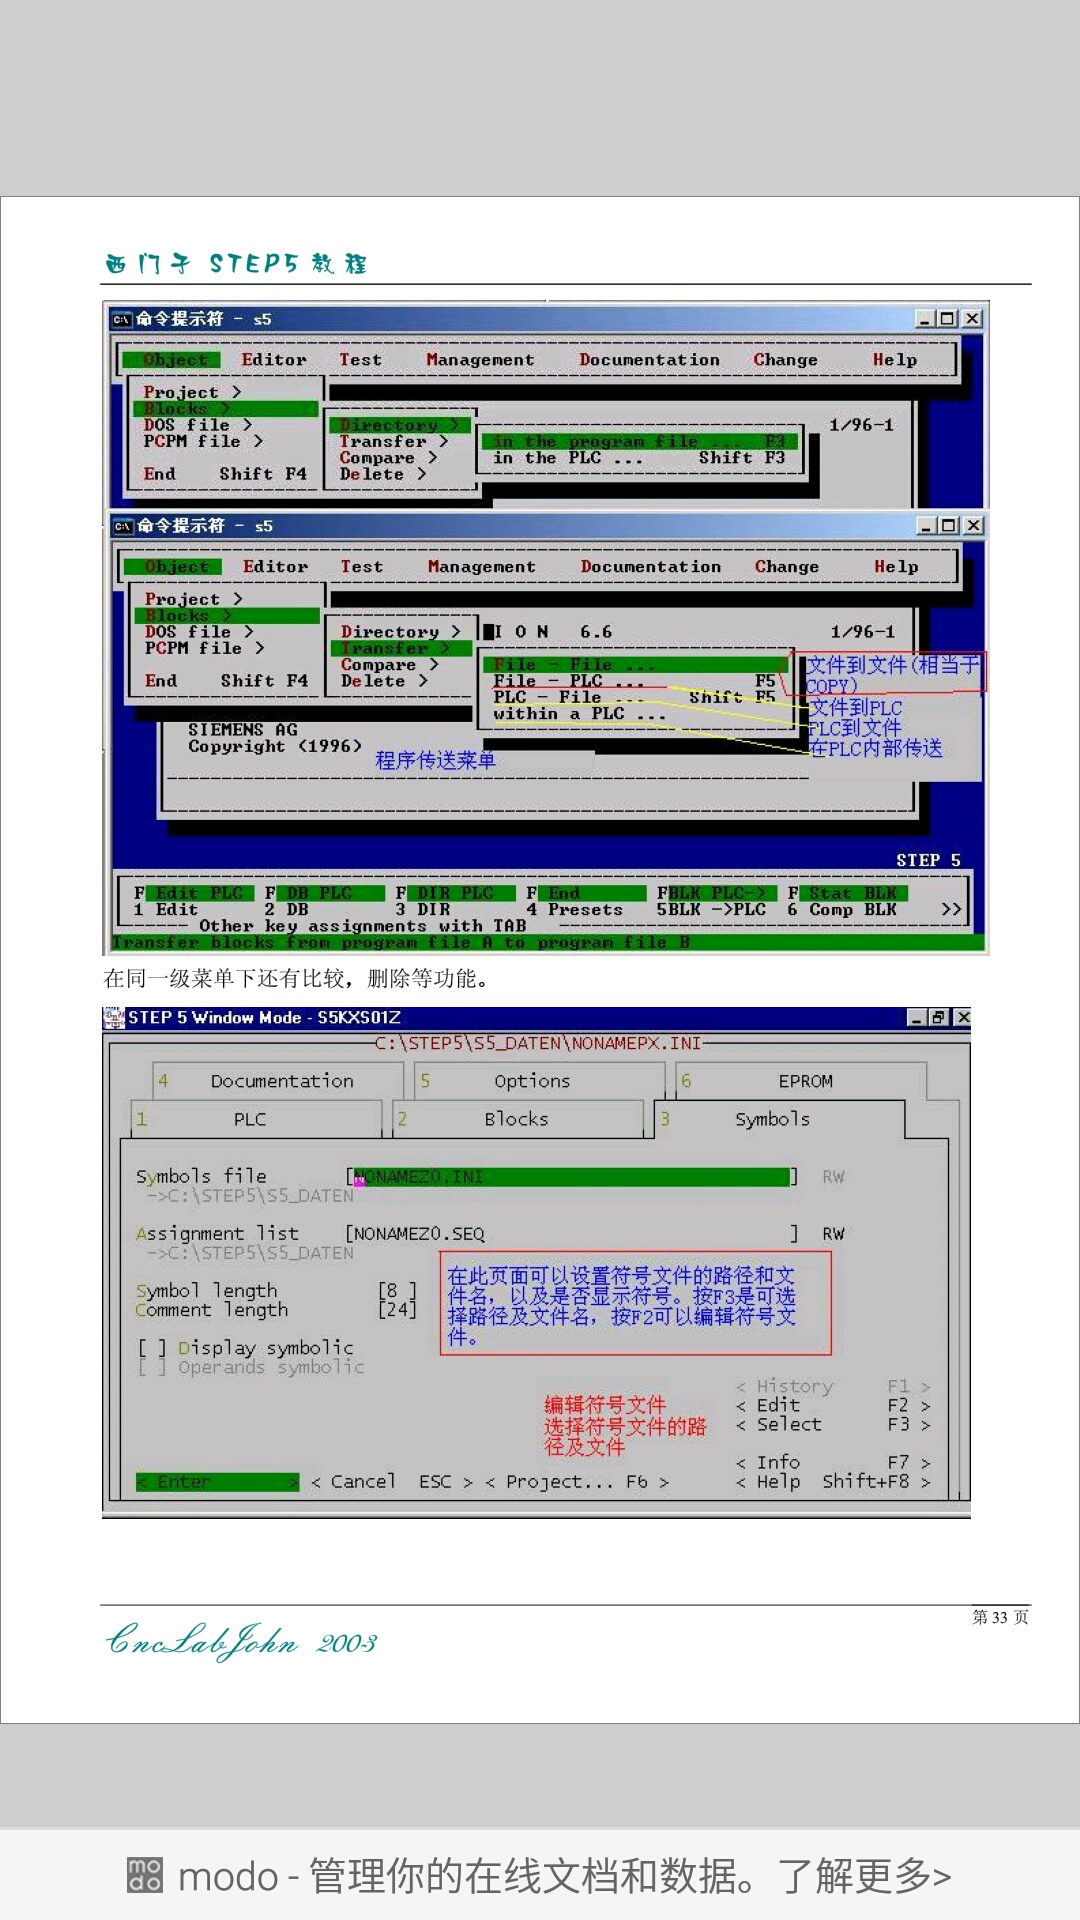Switch to Options tab

pyautogui.click(x=540, y=1081)
